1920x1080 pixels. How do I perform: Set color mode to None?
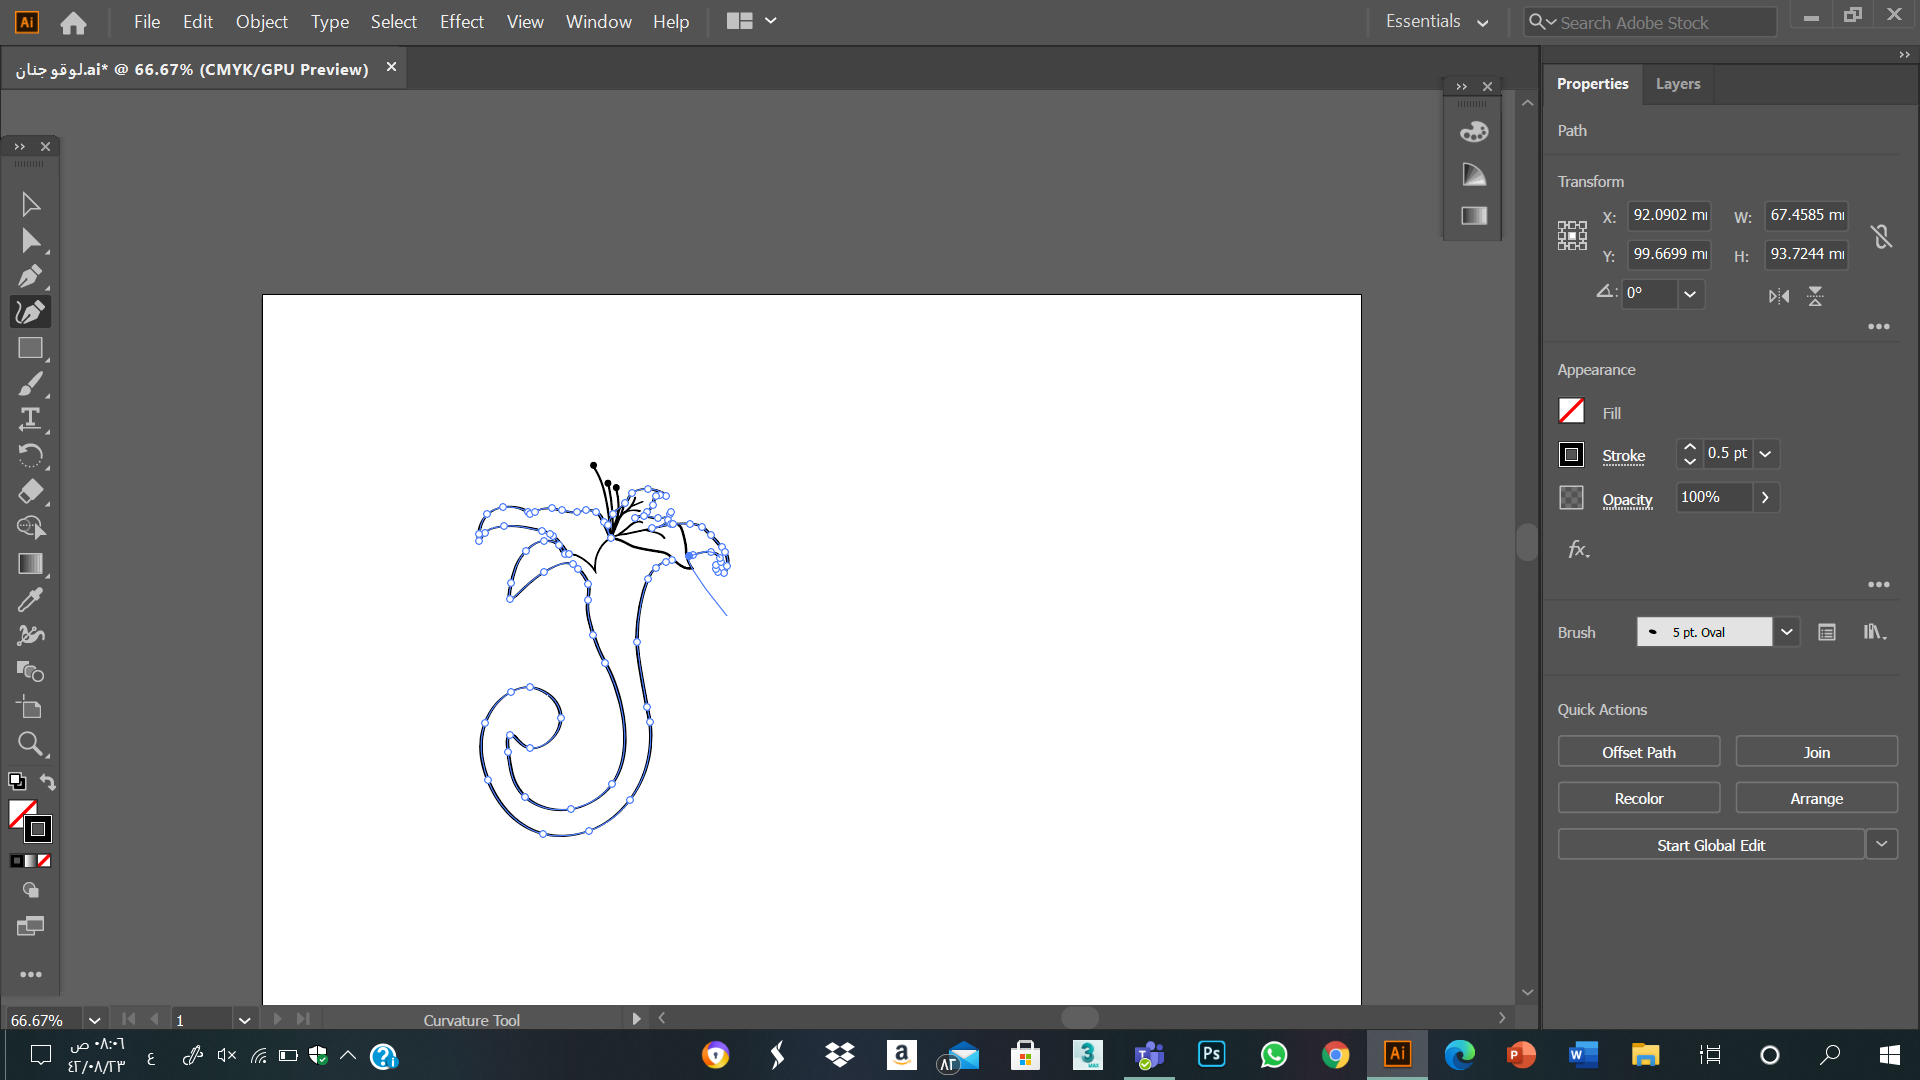(44, 861)
